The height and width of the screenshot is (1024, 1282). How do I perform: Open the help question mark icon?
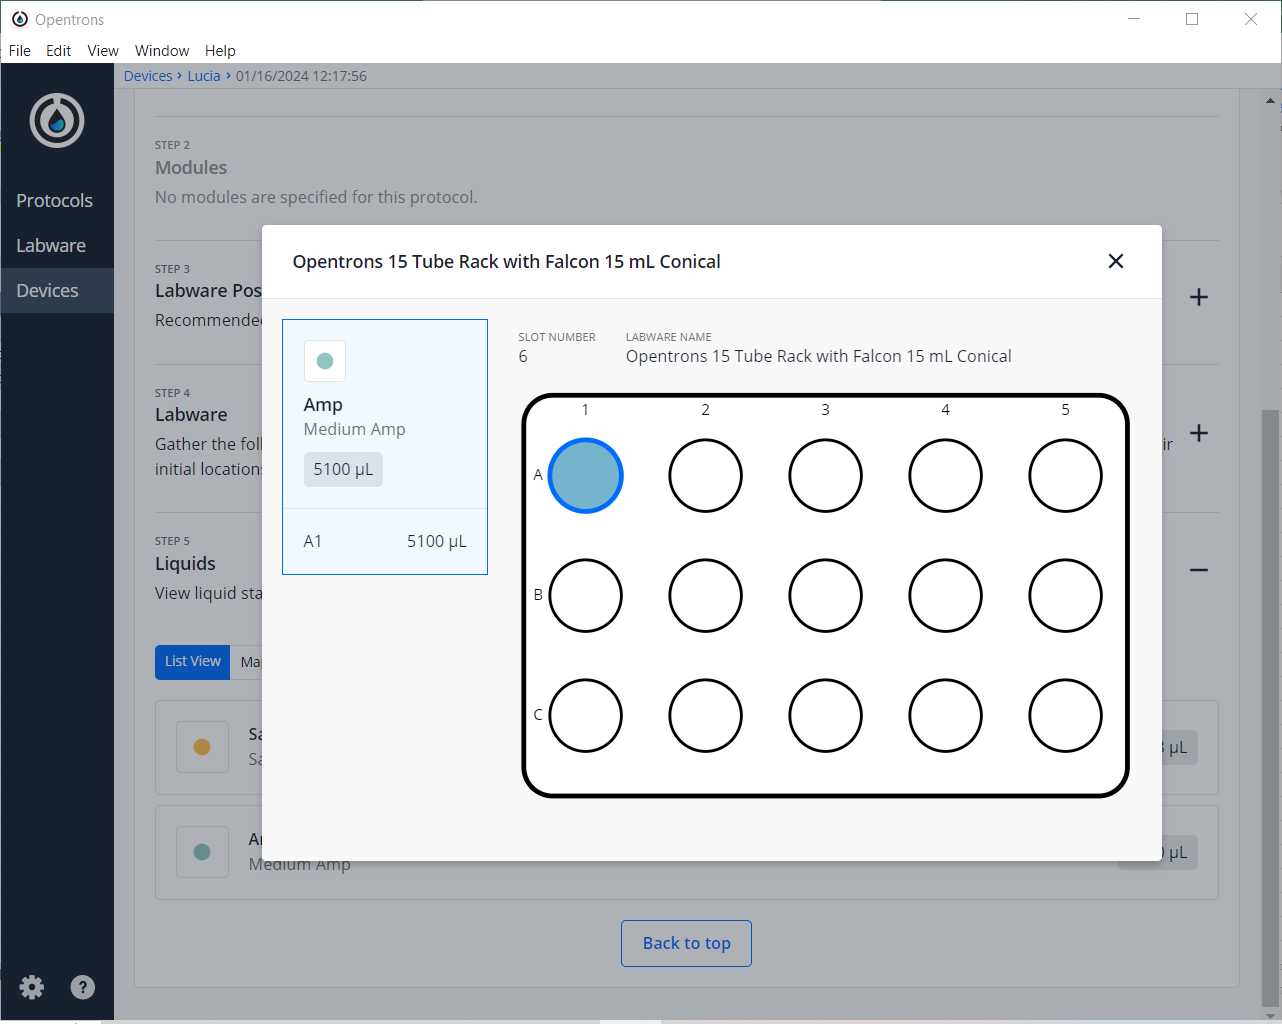coord(83,988)
